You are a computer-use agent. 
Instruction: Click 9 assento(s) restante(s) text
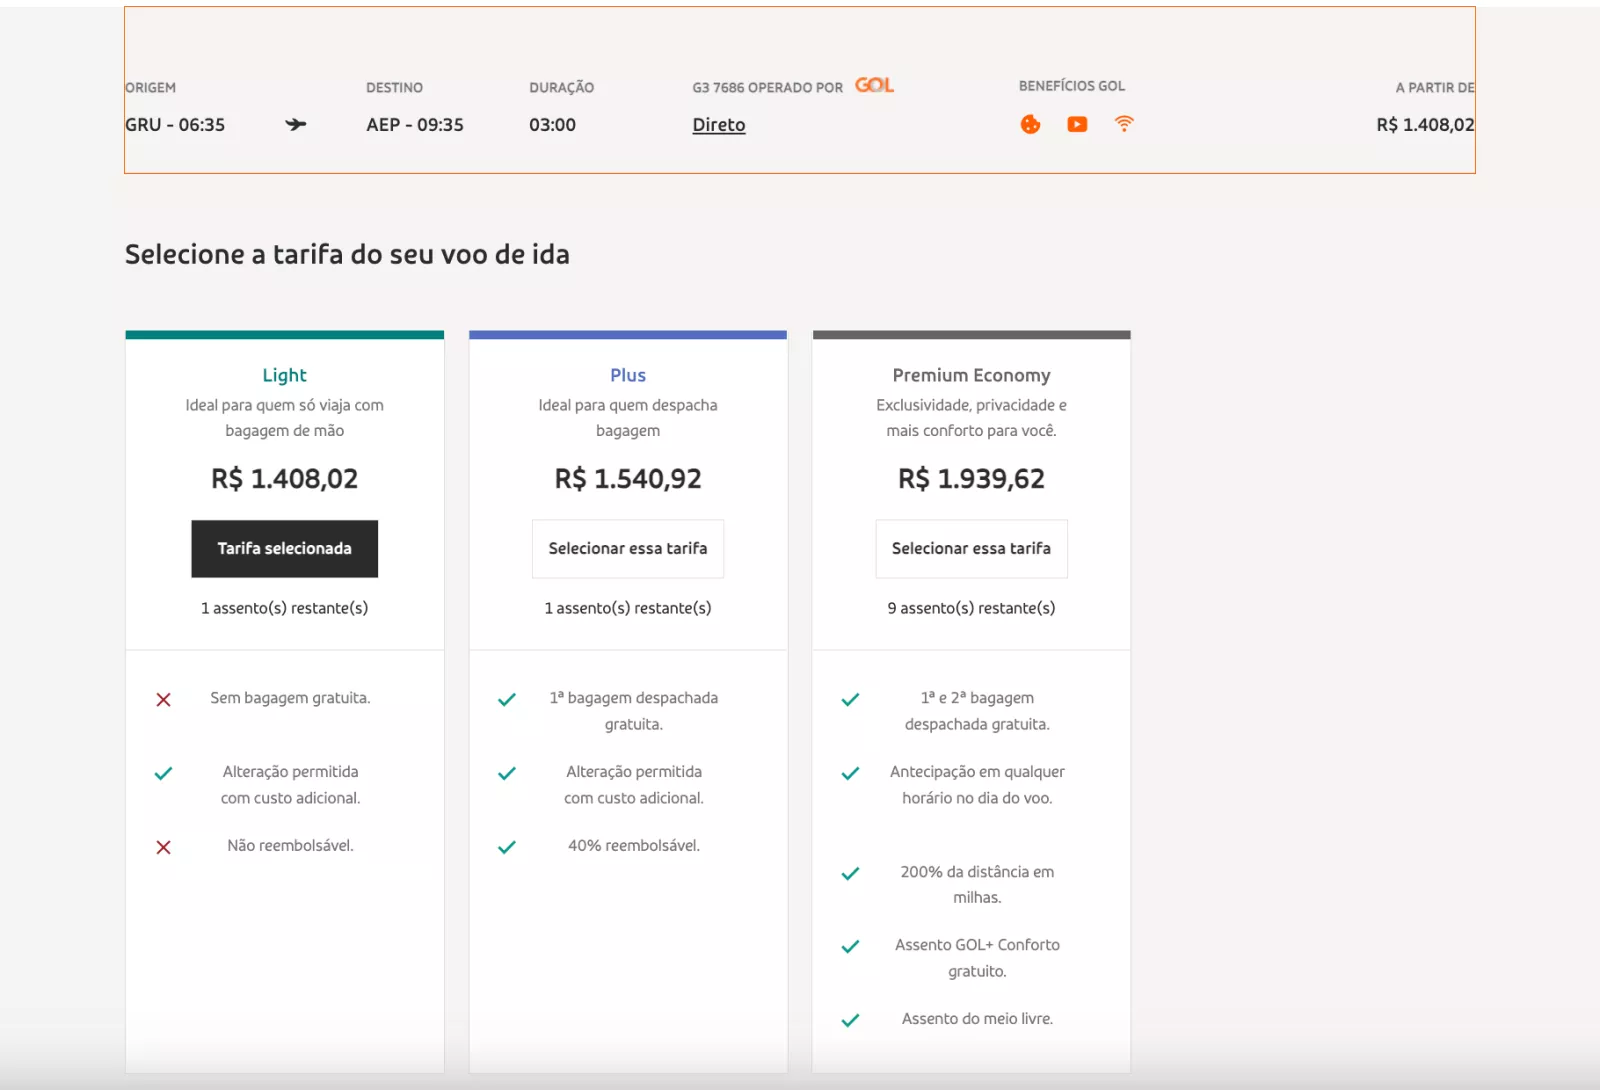click(x=972, y=608)
